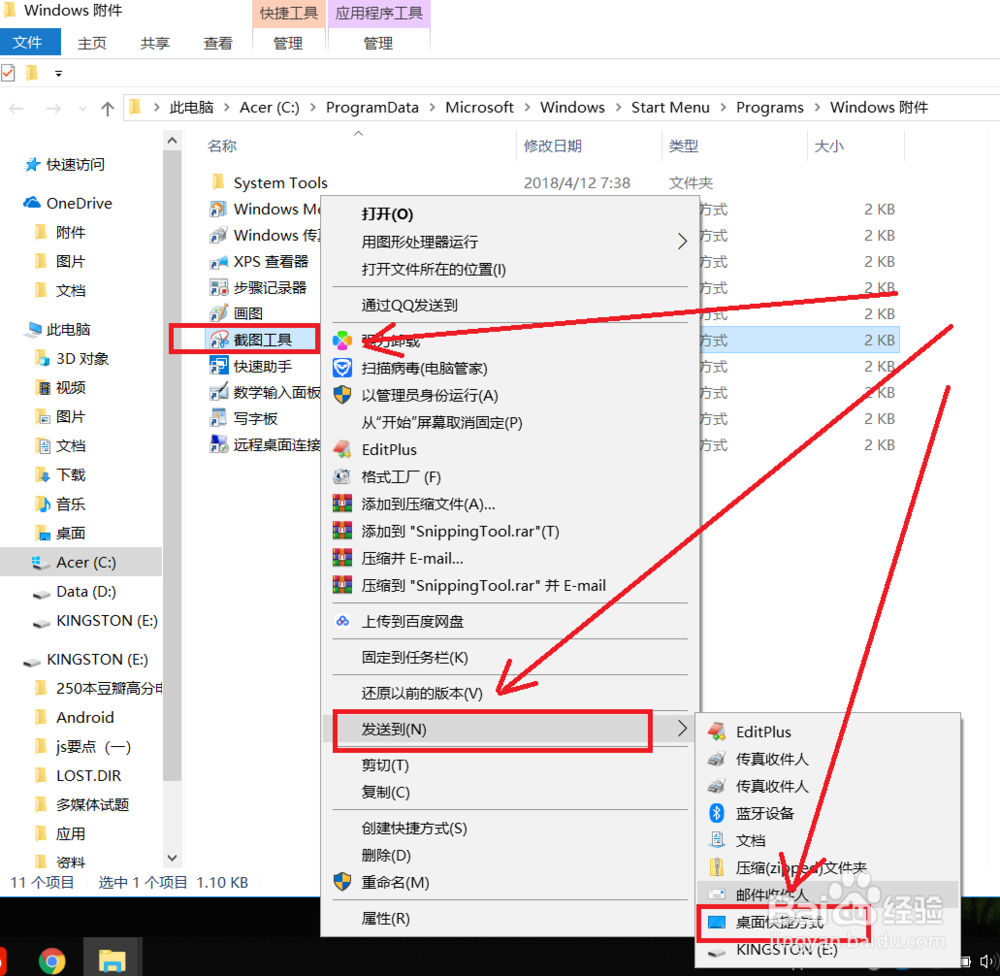Screen dimensions: 1000x976
Task: Select the 数学输入面板 shortcut icon
Action: click(x=219, y=392)
